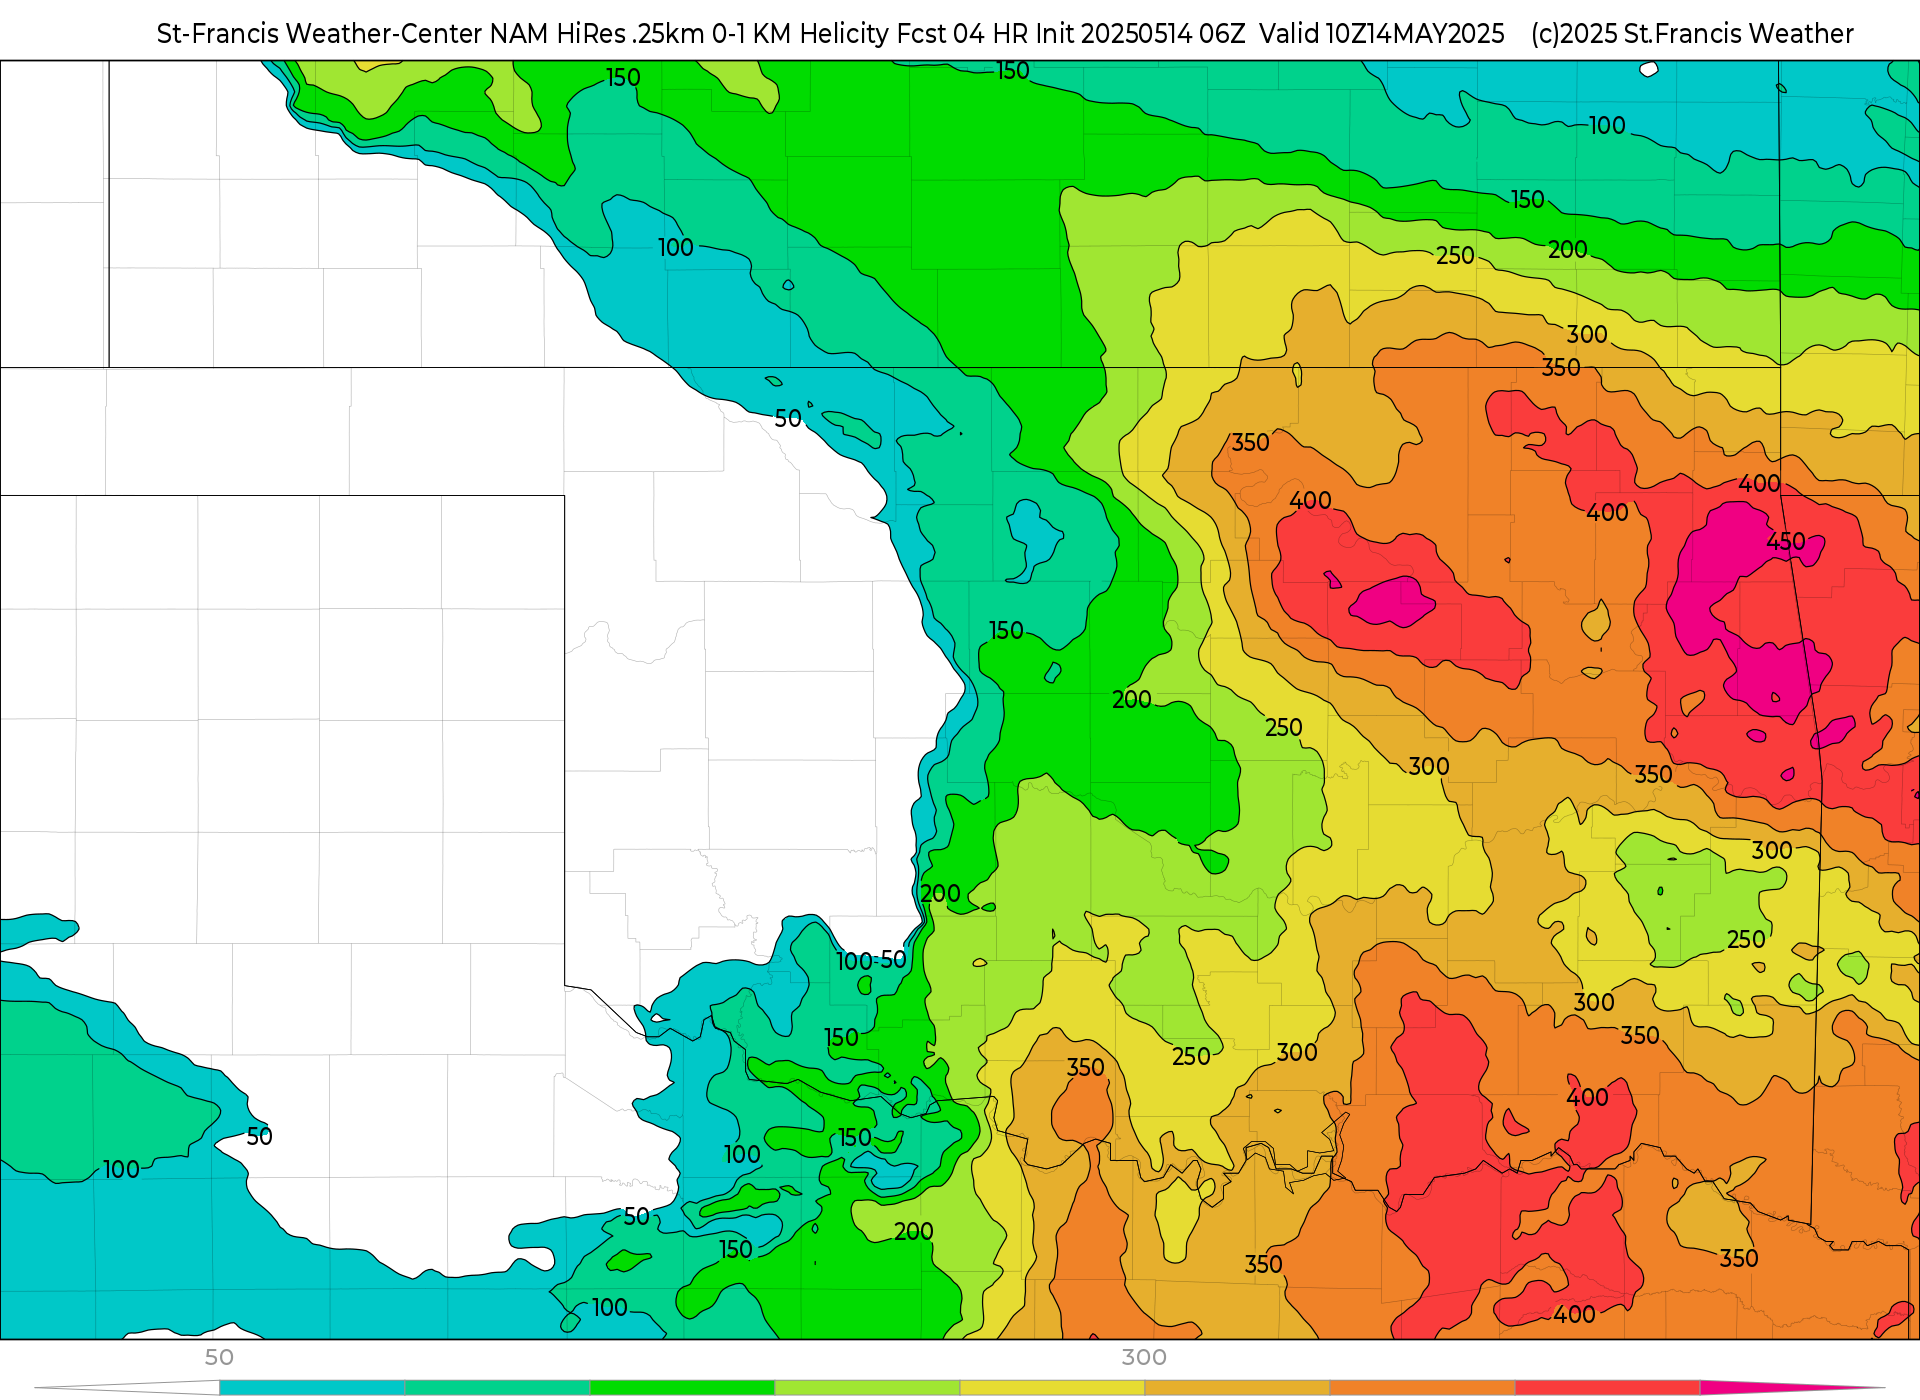1920x1400 pixels.
Task: Click 'Valid 10Z14MAY2025' in the title
Action: 1382,34
